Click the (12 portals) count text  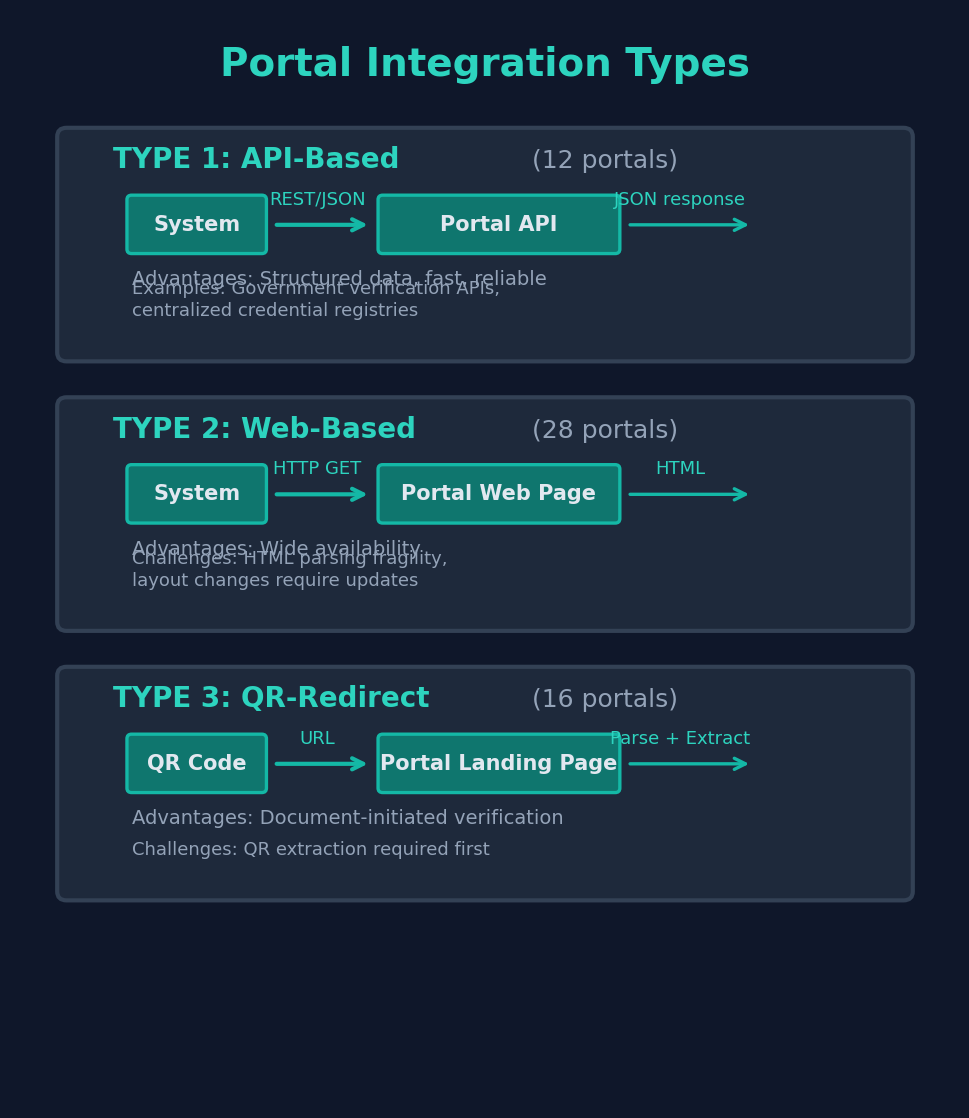coord(604,161)
